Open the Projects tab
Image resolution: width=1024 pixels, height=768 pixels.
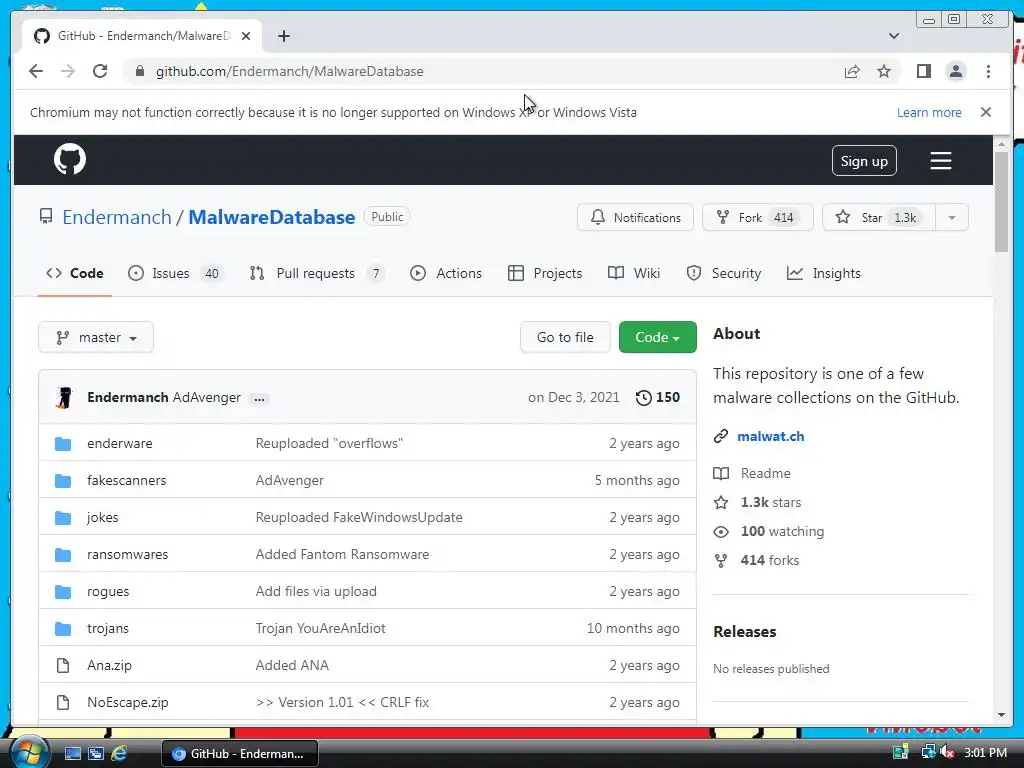click(x=545, y=274)
